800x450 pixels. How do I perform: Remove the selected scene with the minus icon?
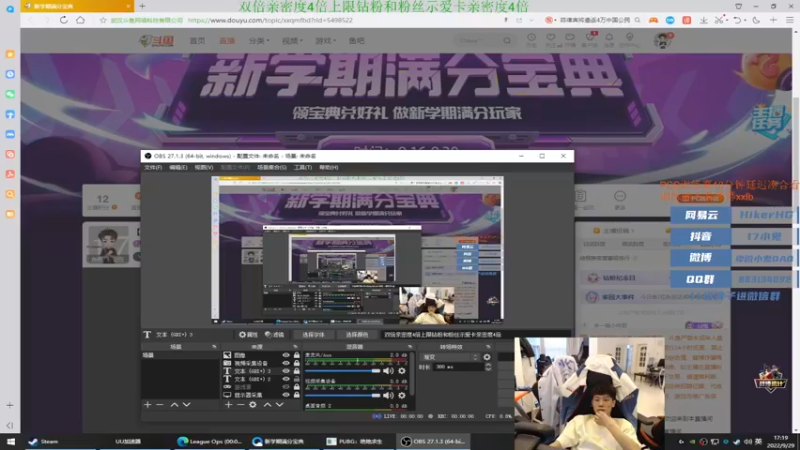click(160, 405)
